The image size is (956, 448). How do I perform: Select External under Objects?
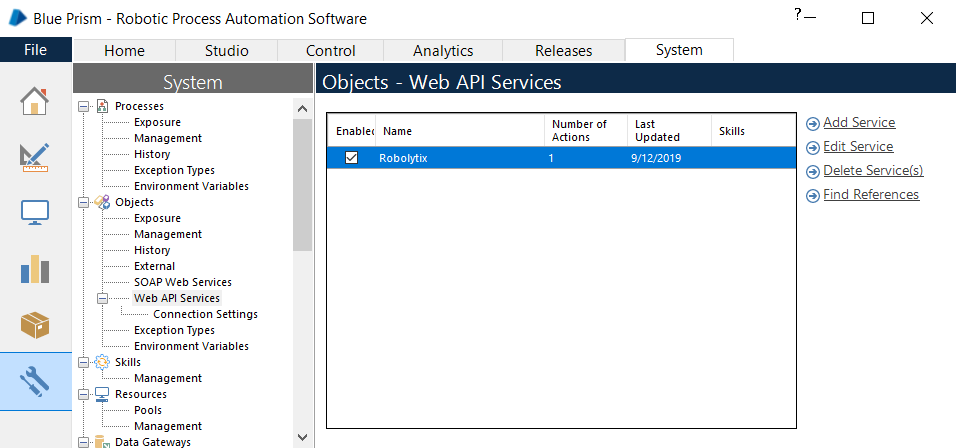tap(154, 266)
